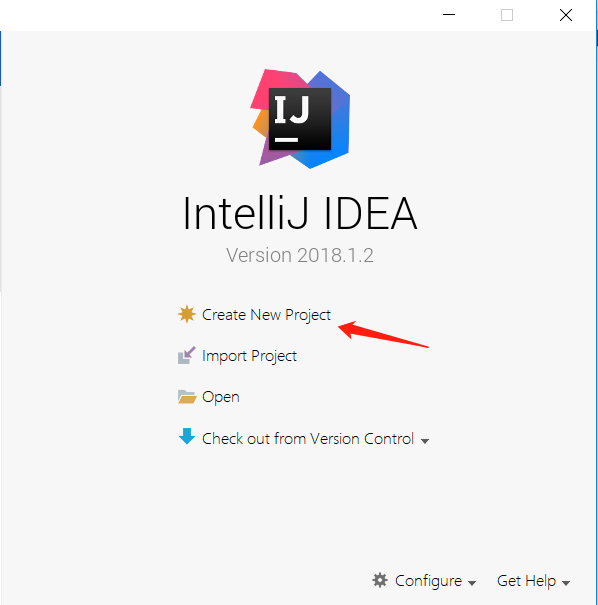Image resolution: width=598 pixels, height=605 pixels.
Task: Expand the Version Control dropdown arrow
Action: click(425, 441)
